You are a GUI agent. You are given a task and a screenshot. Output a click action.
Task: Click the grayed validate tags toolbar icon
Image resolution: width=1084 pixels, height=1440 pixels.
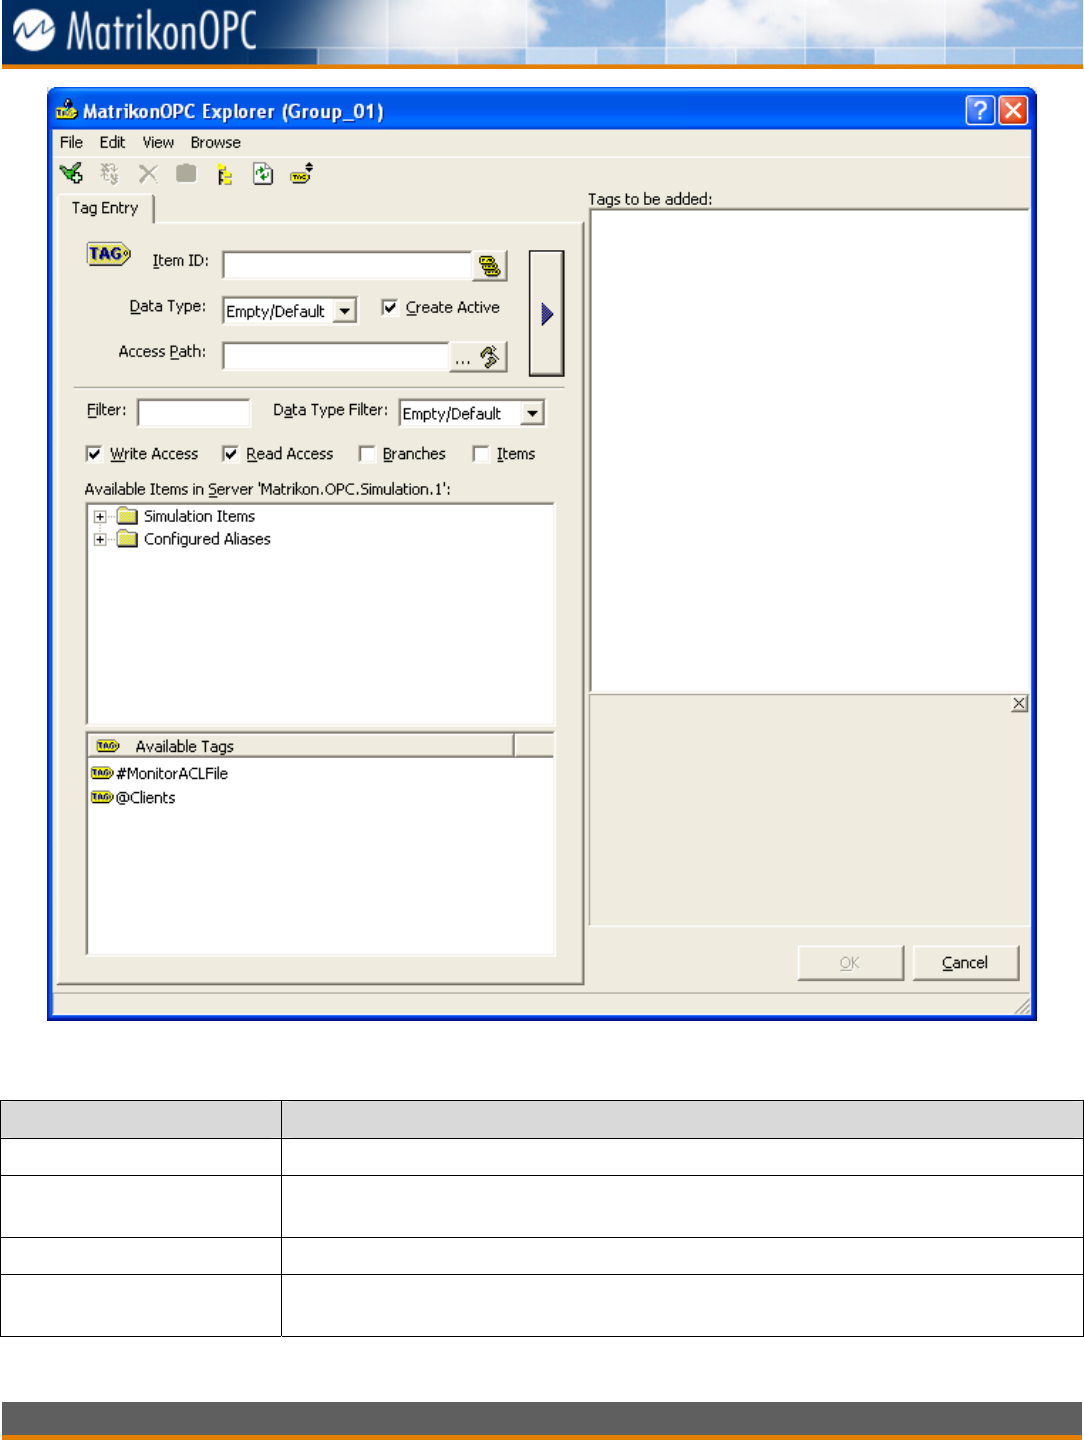pos(109,174)
